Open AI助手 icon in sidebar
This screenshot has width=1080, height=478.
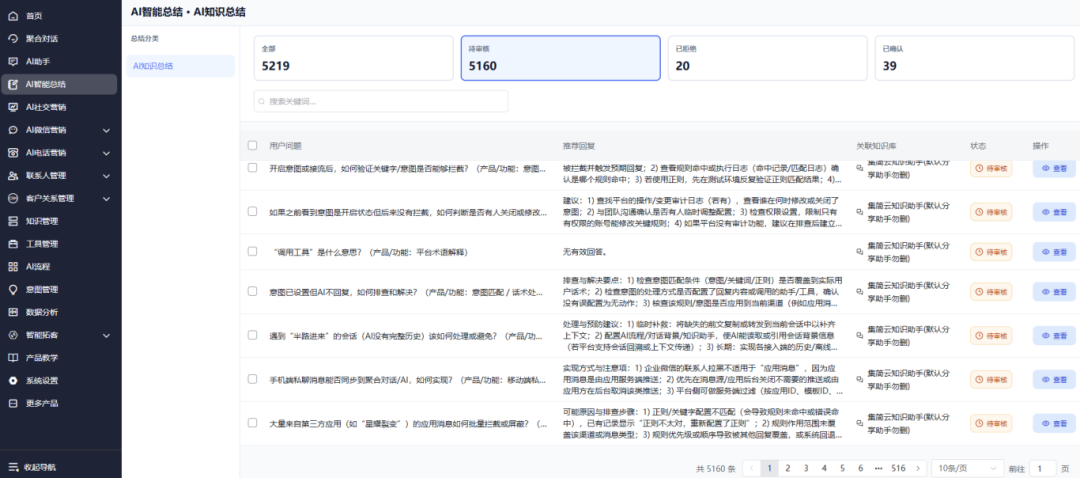[12, 61]
